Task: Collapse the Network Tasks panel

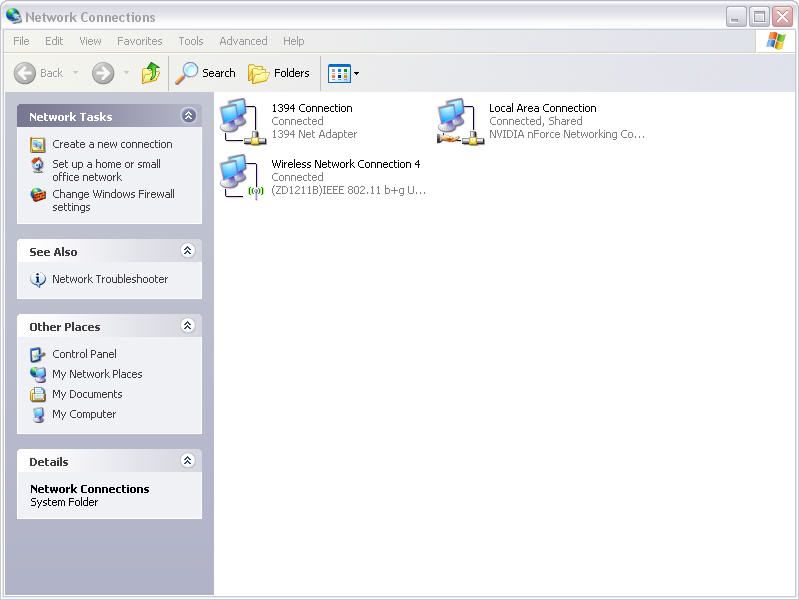Action: click(189, 116)
